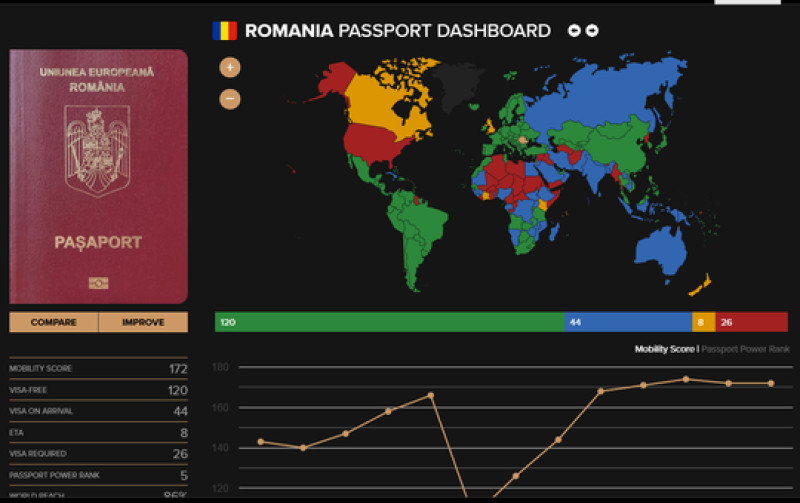Click the Romanian passport cover image

click(98, 176)
